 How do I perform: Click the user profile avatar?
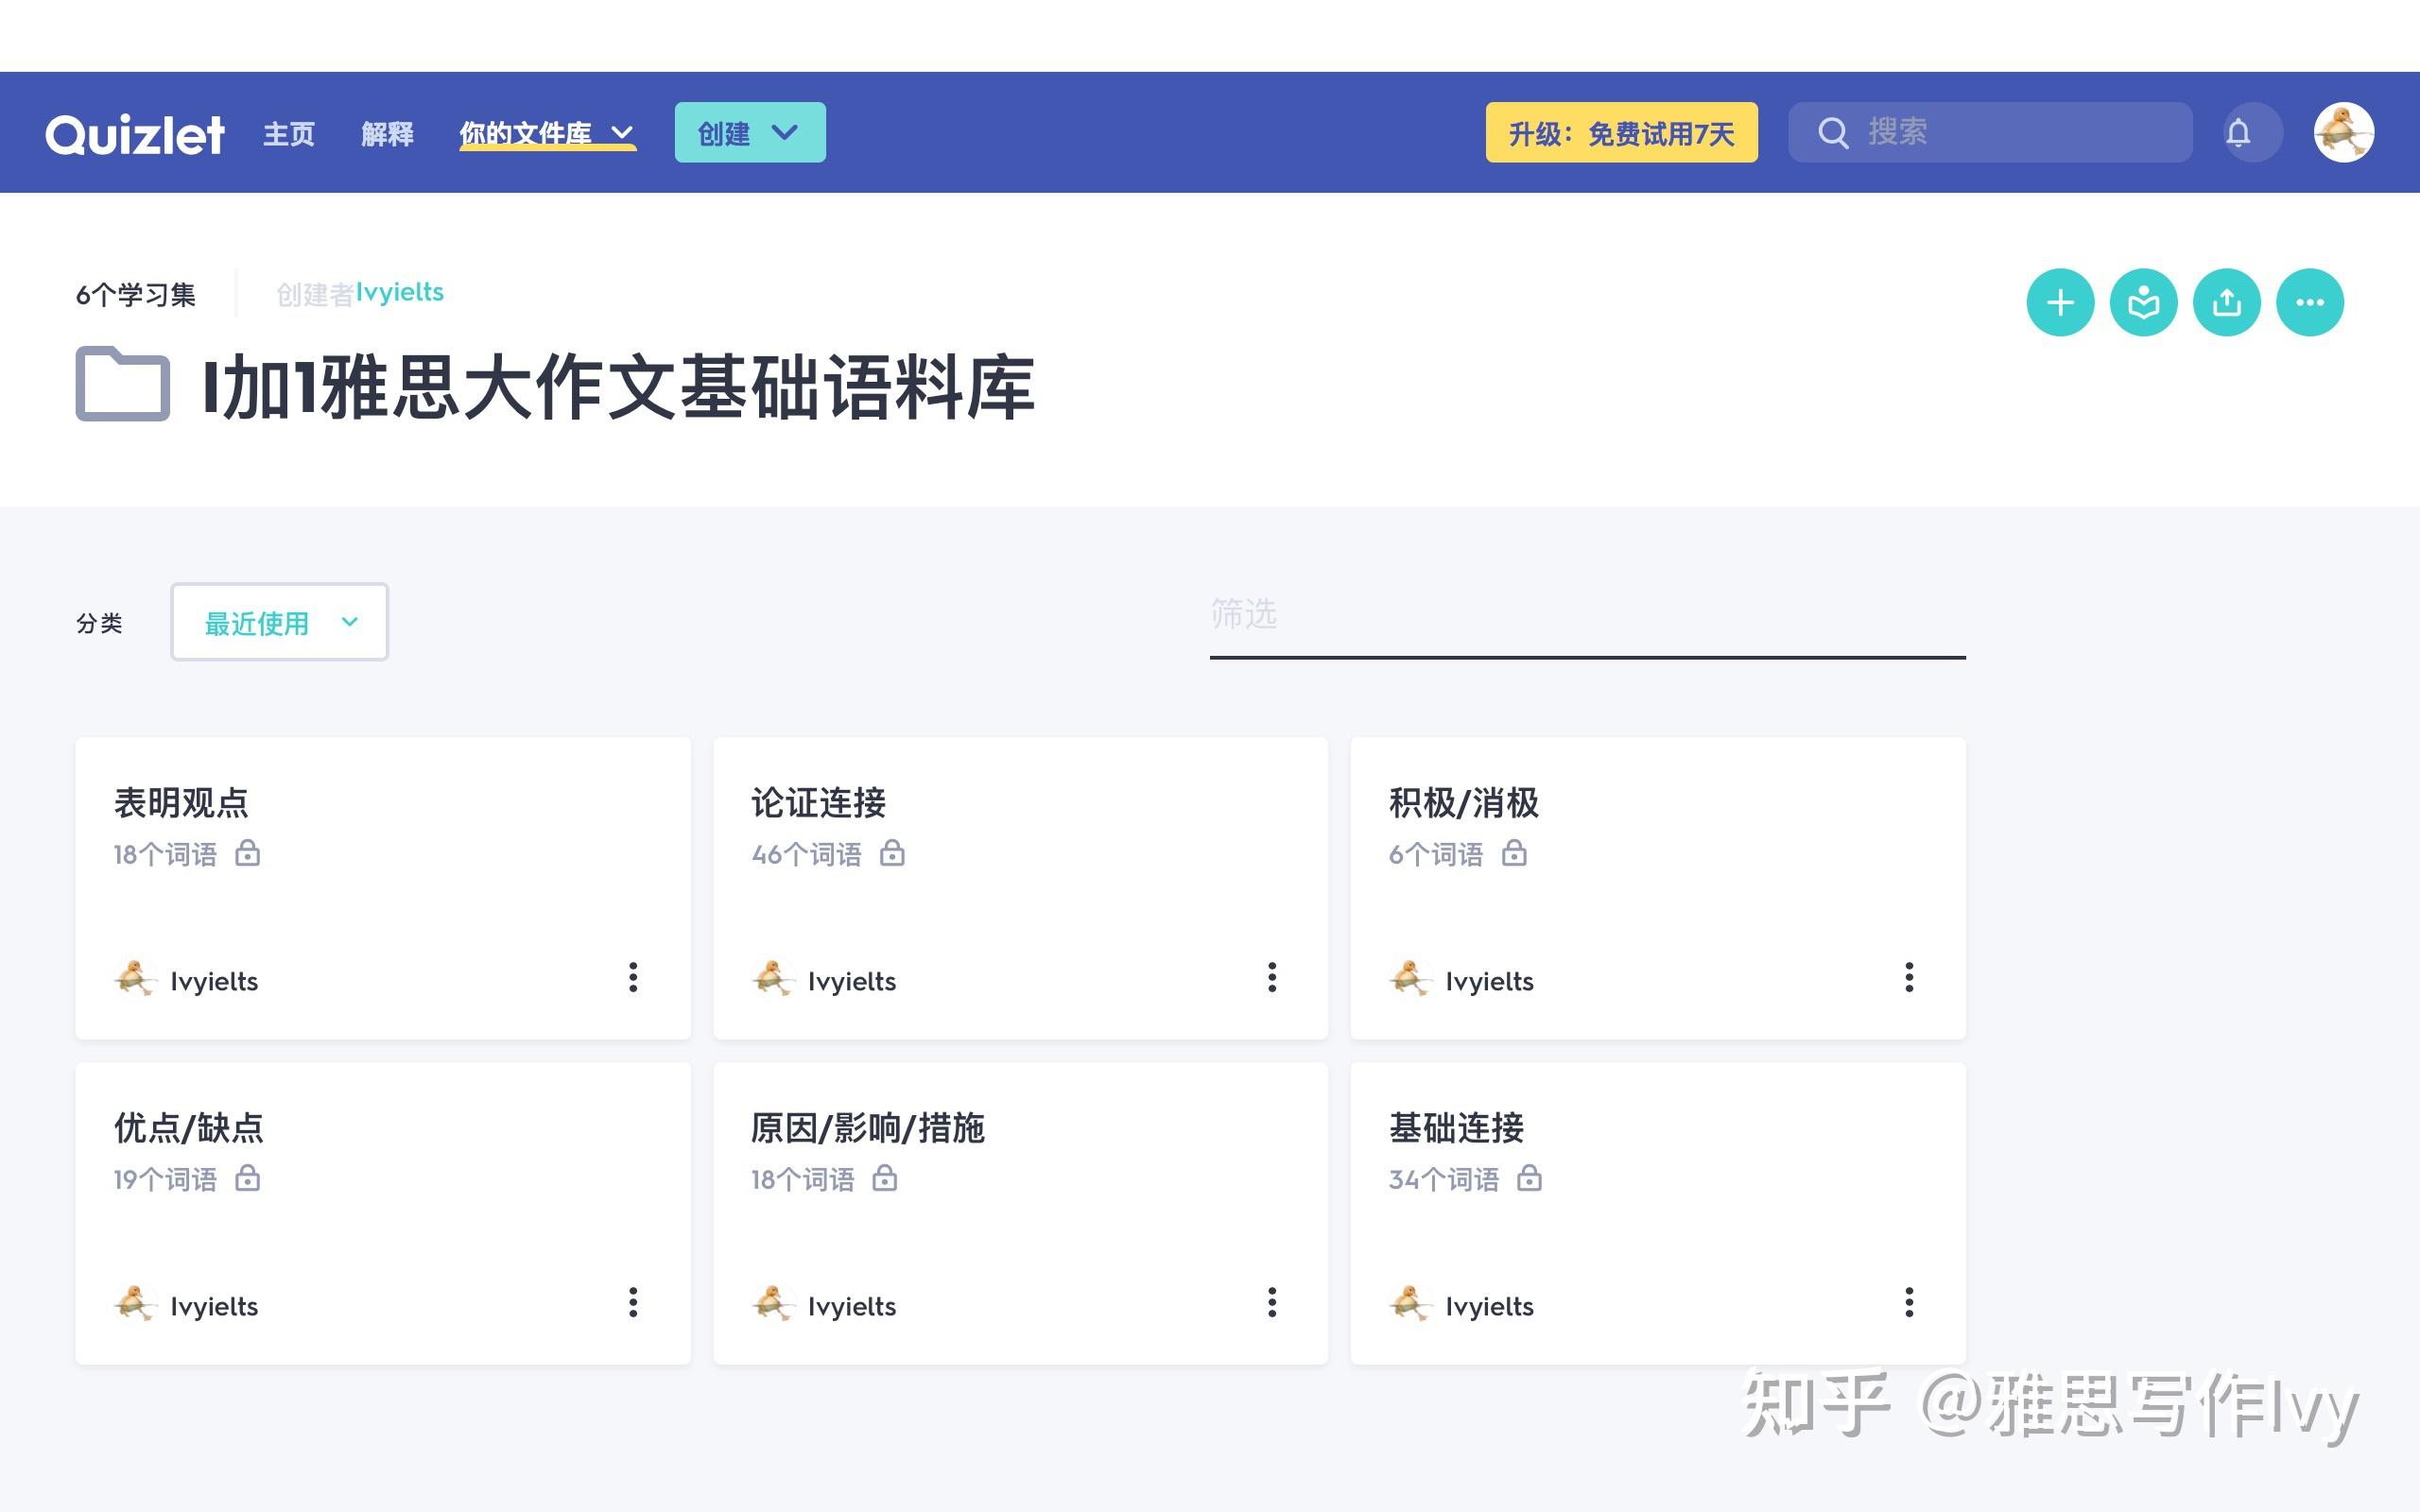click(x=2343, y=132)
